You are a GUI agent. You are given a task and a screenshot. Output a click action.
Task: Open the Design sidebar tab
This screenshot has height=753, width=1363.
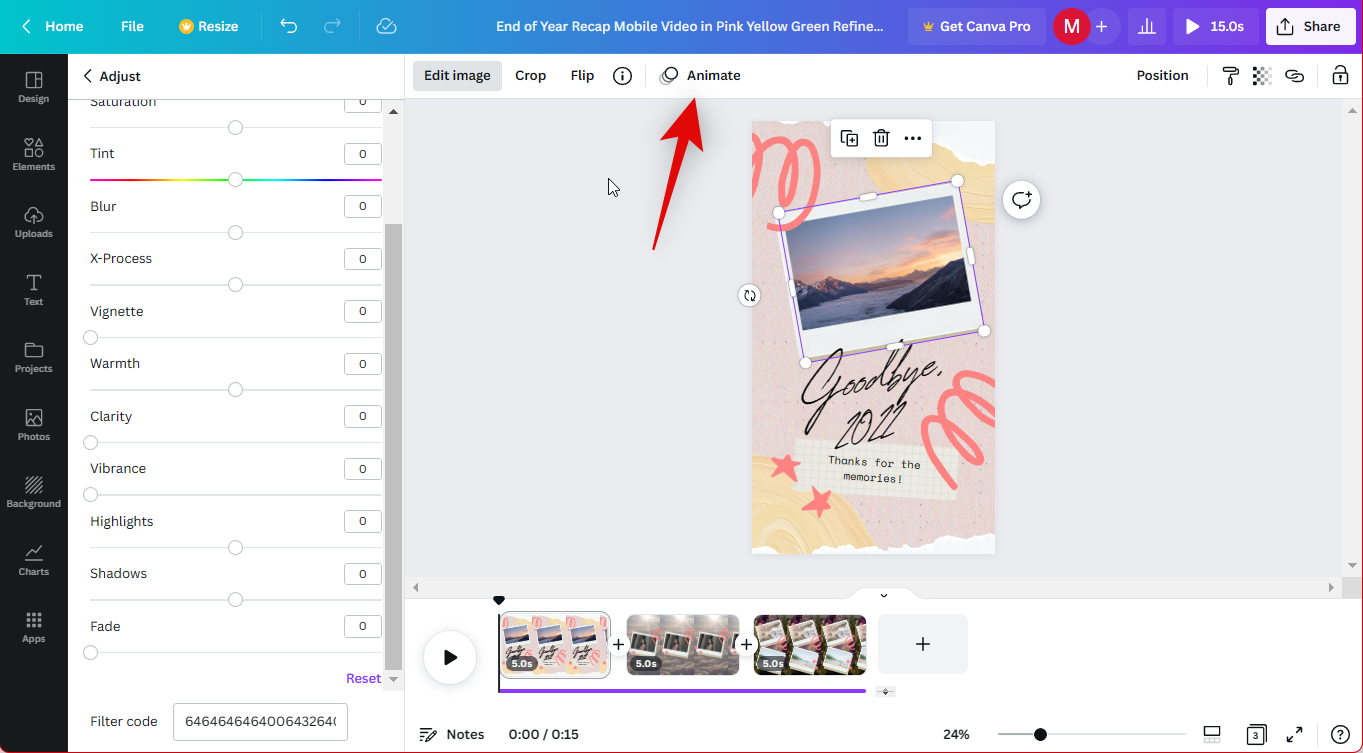pos(33,87)
